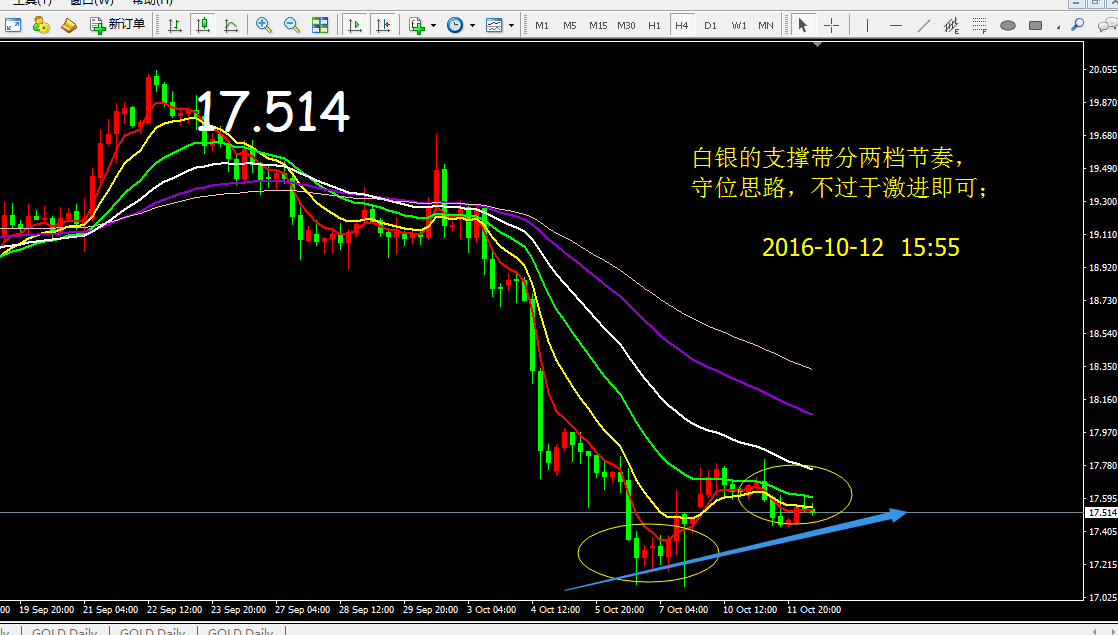The width and height of the screenshot is (1118, 635).
Task: Switch chart to candlestick style
Action: pyautogui.click(x=203, y=26)
